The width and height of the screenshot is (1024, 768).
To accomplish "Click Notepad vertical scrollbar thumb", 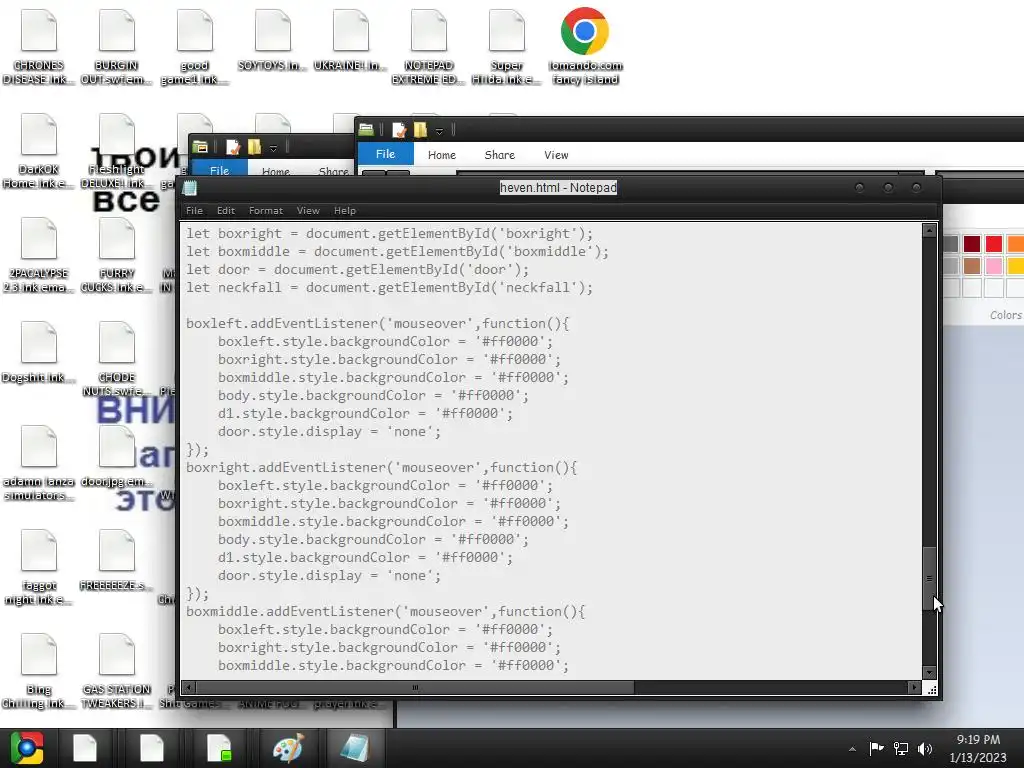I will coord(929,579).
